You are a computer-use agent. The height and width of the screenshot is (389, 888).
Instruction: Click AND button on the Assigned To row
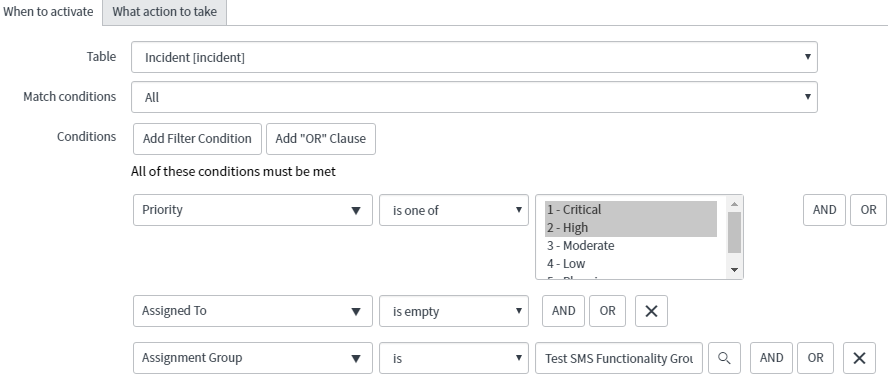coord(563,311)
